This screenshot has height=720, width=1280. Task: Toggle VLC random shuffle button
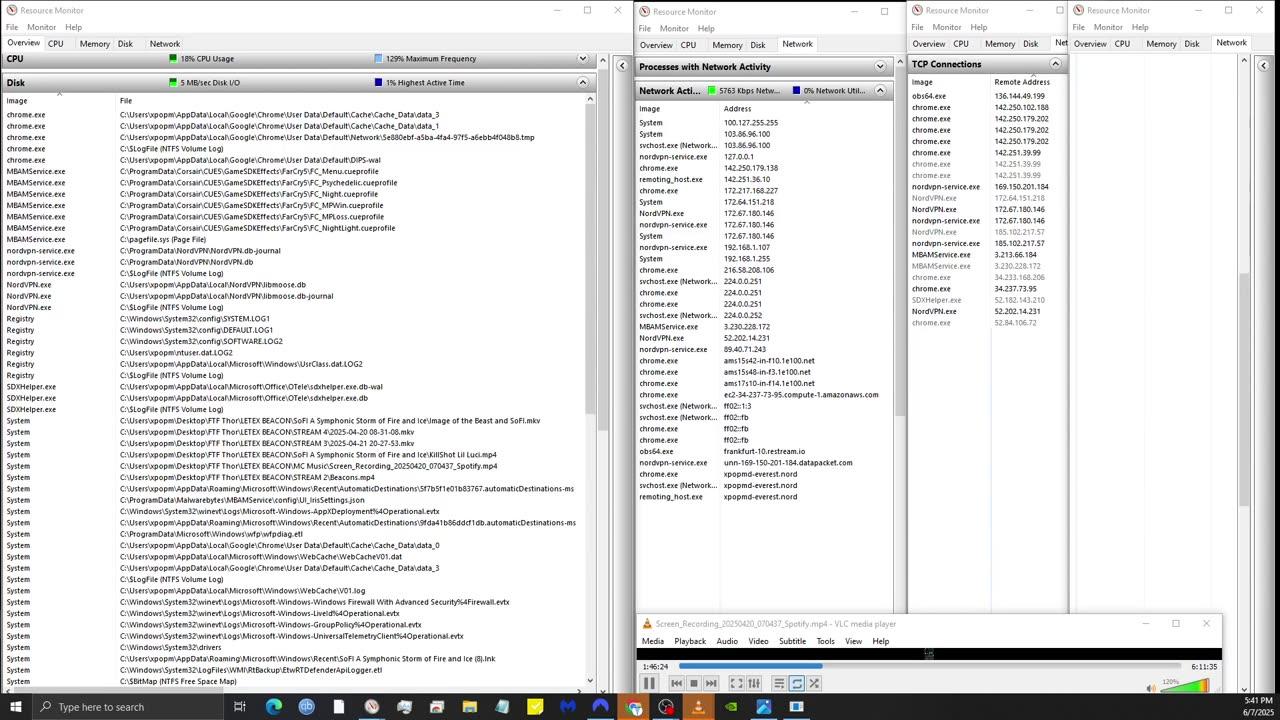814,684
